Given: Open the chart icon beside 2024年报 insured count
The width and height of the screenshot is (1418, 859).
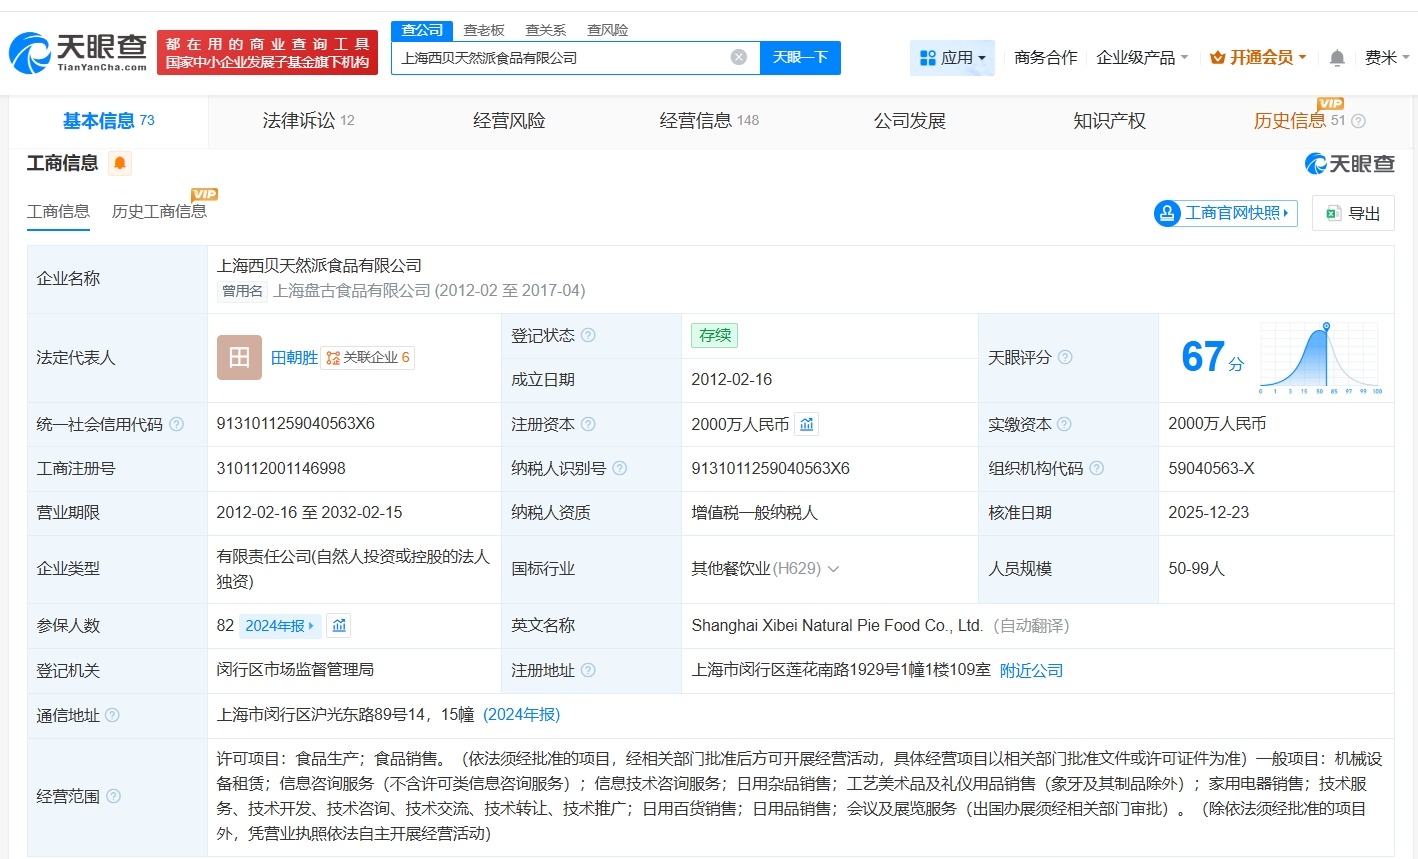Looking at the screenshot, I should click(339, 626).
